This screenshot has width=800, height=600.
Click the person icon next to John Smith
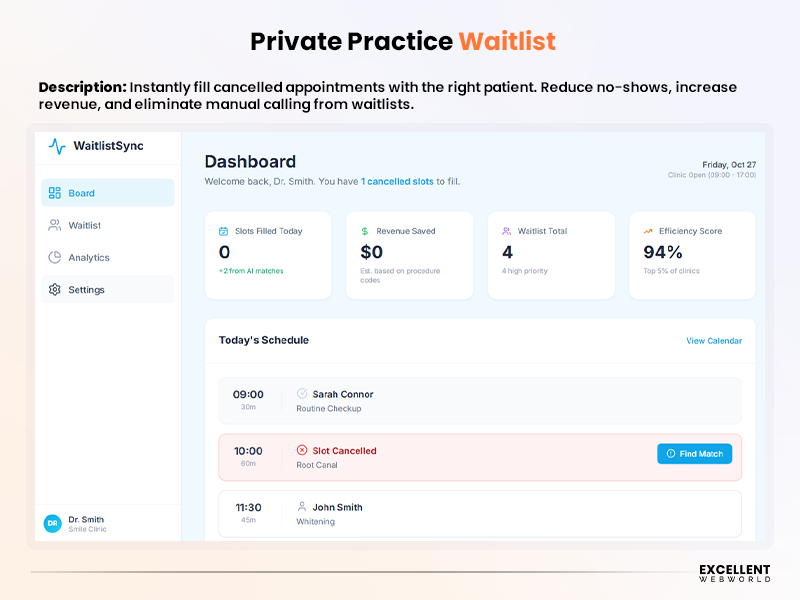303,507
